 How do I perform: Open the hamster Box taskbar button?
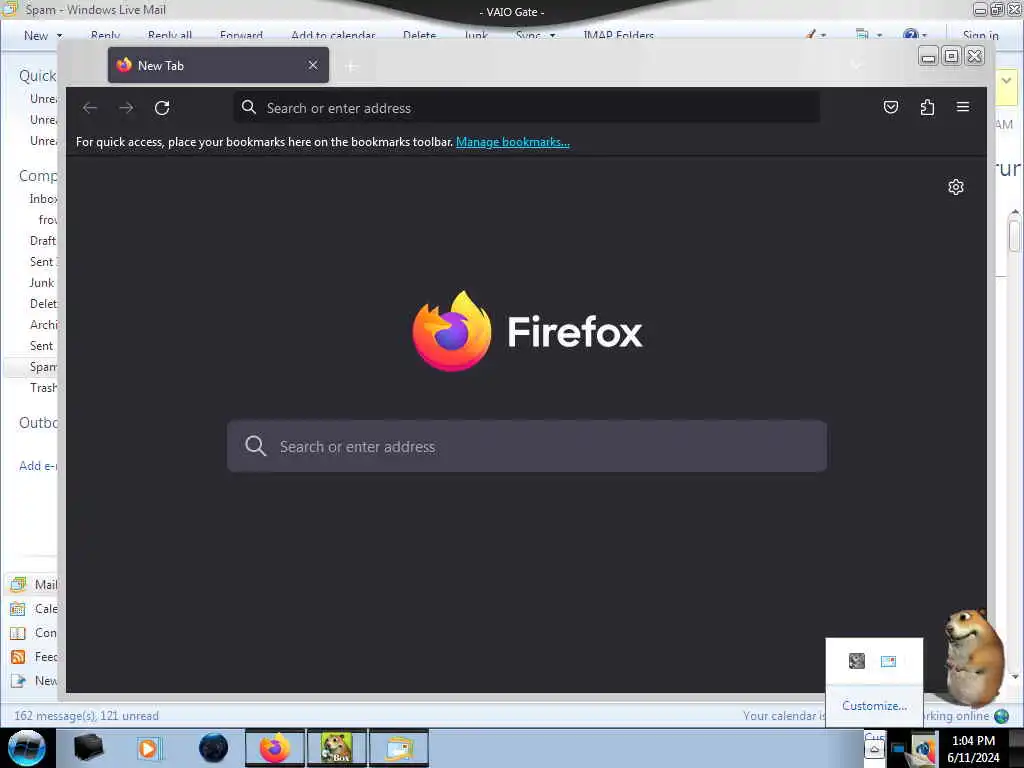337,748
